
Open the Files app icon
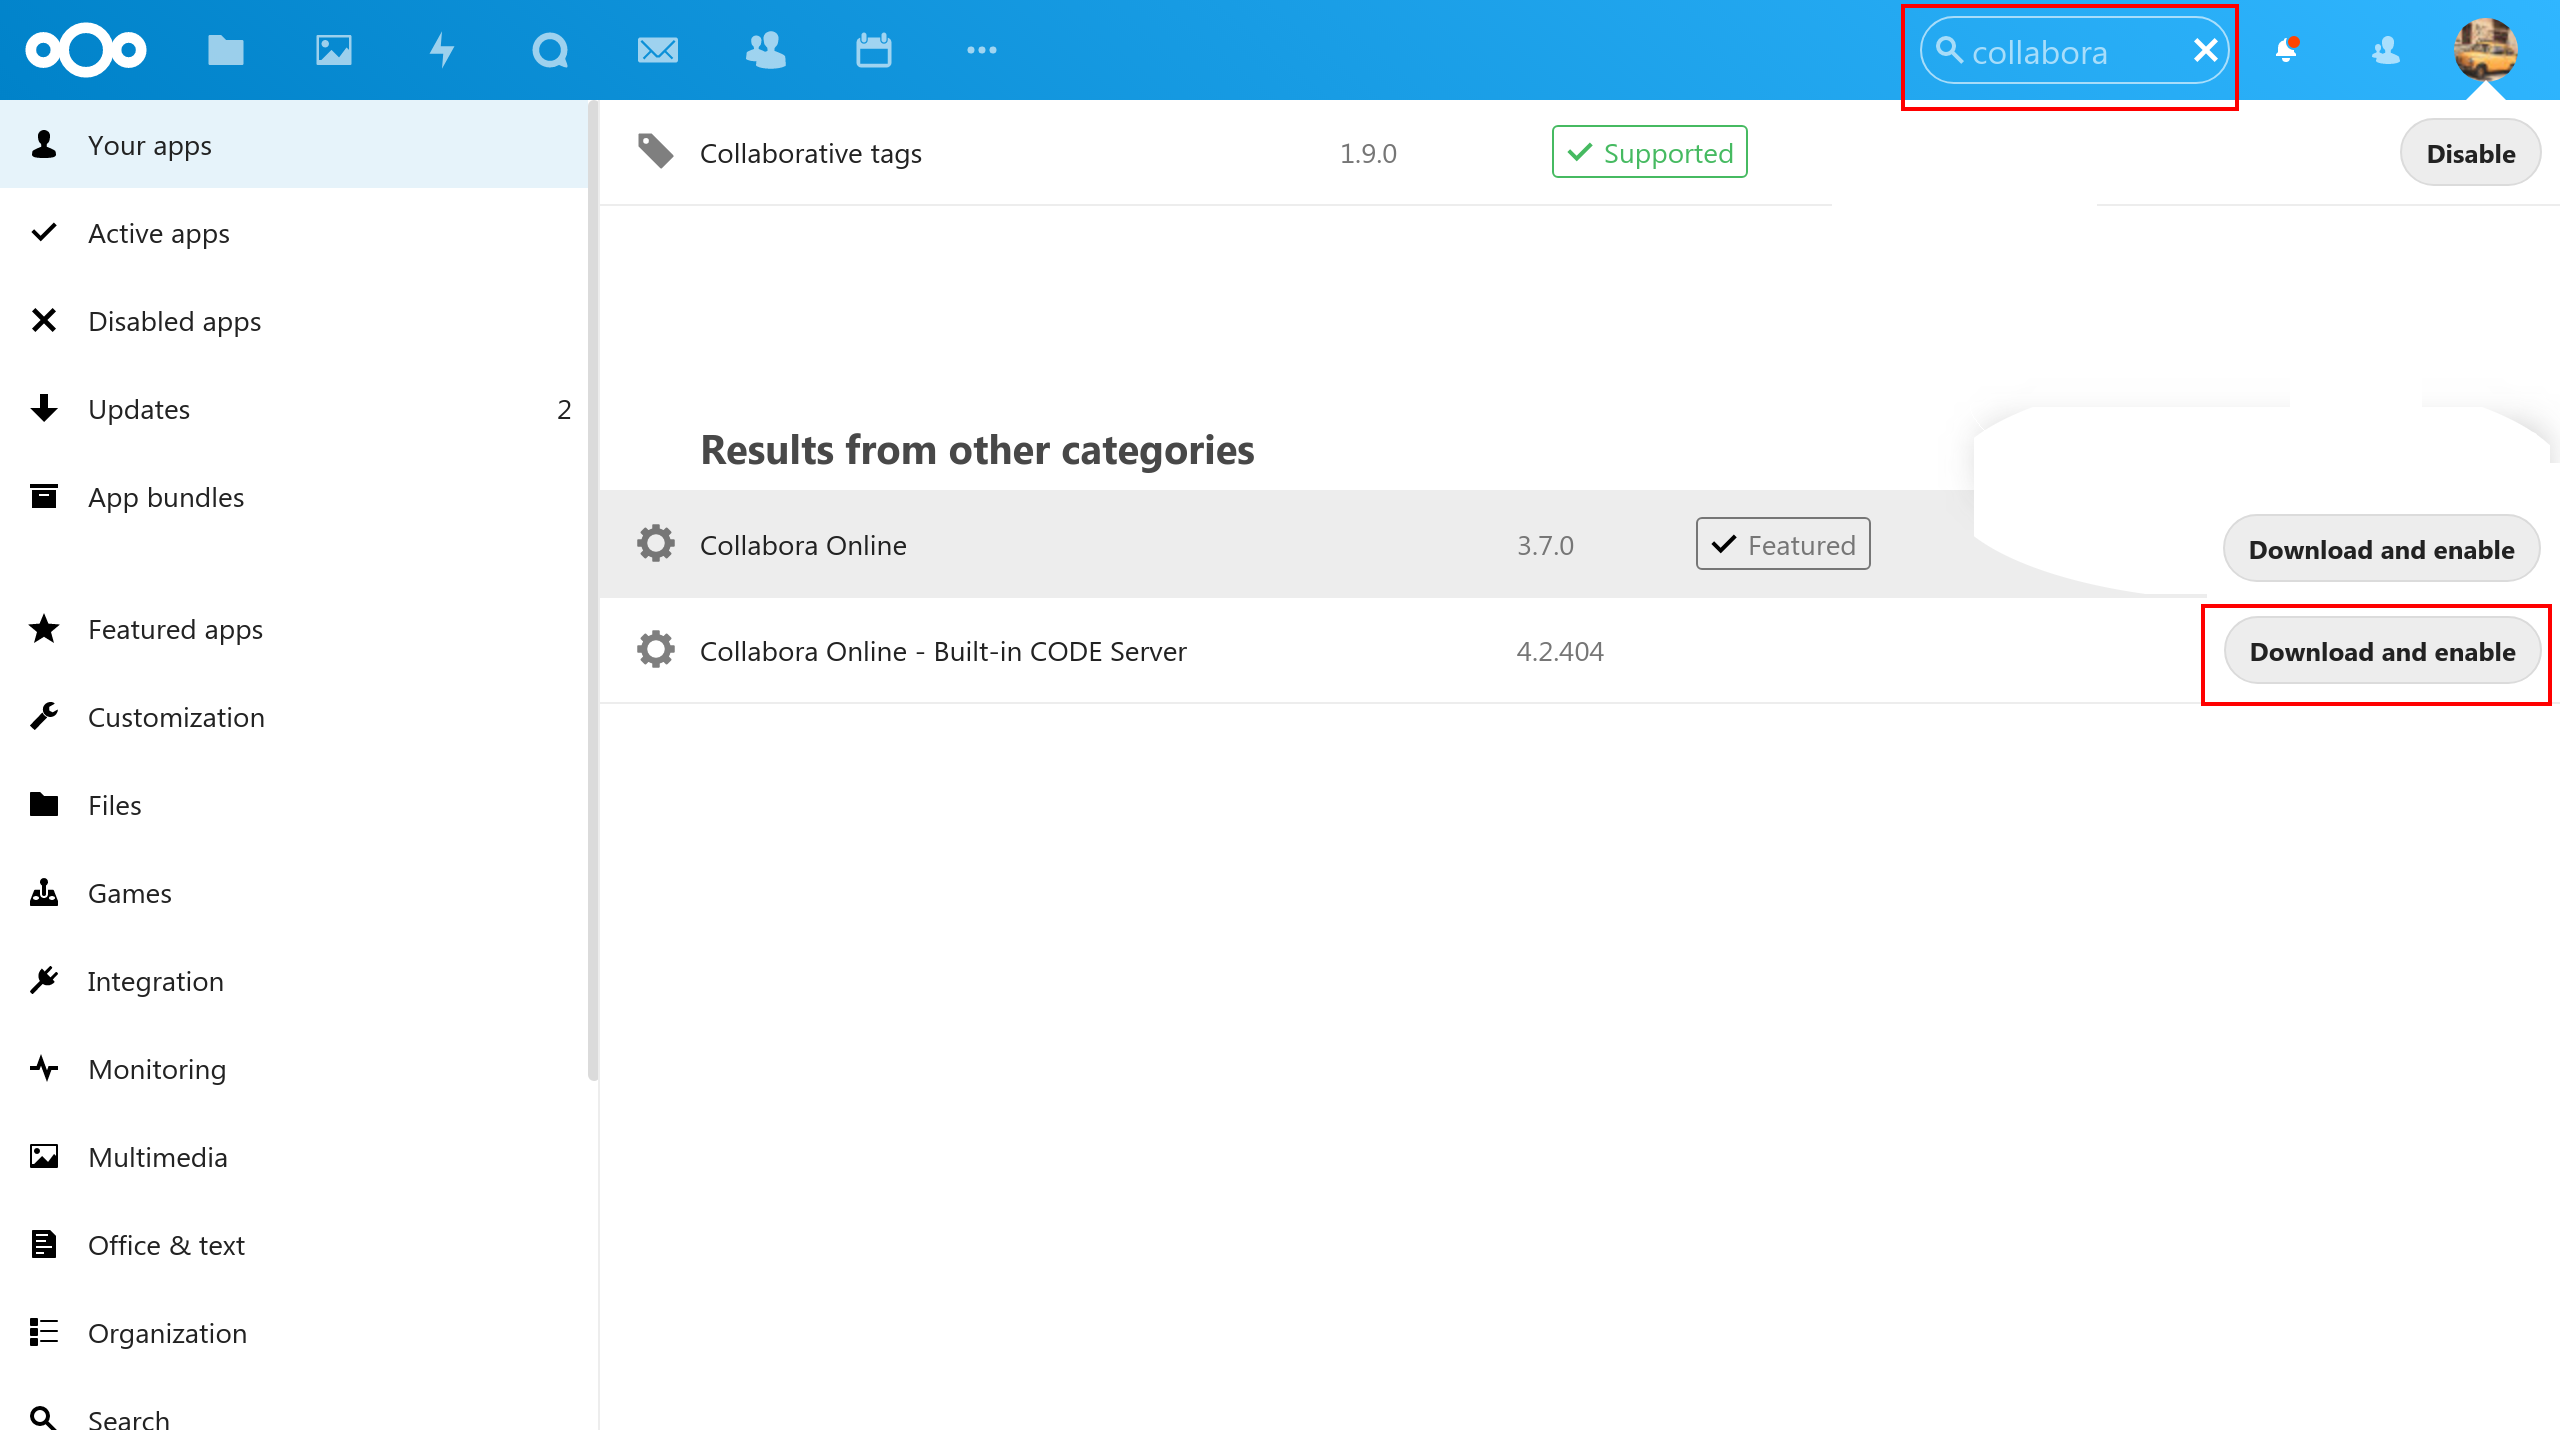(x=226, y=50)
